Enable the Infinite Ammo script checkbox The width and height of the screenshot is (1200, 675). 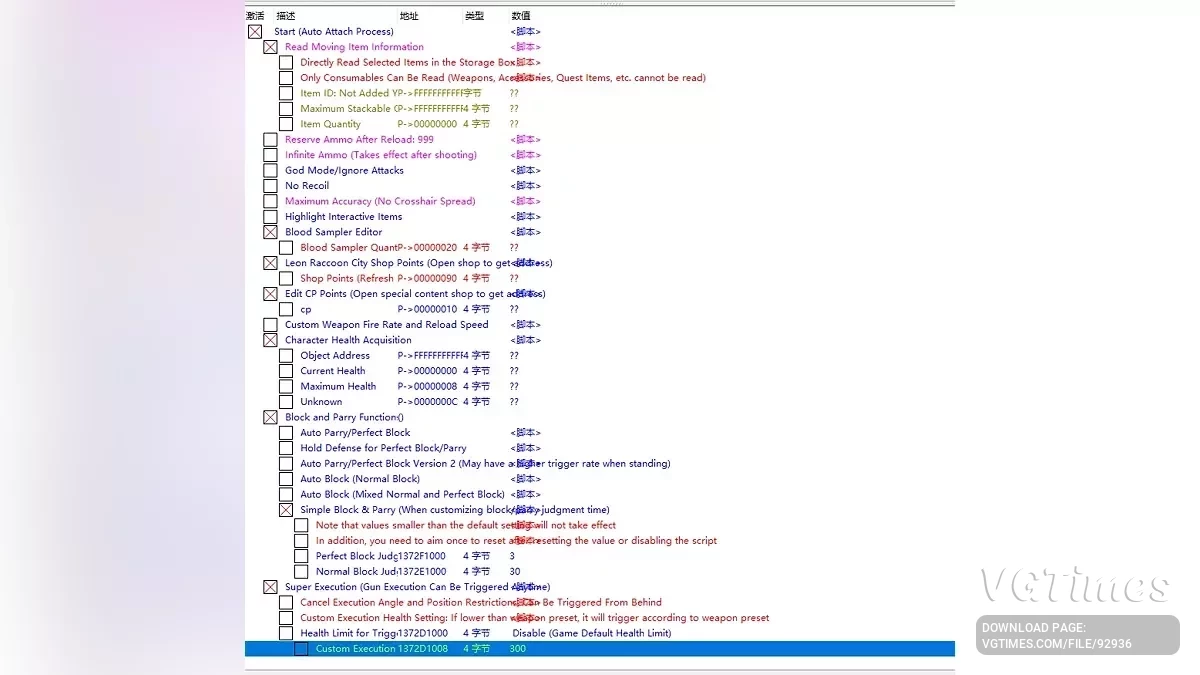270,155
